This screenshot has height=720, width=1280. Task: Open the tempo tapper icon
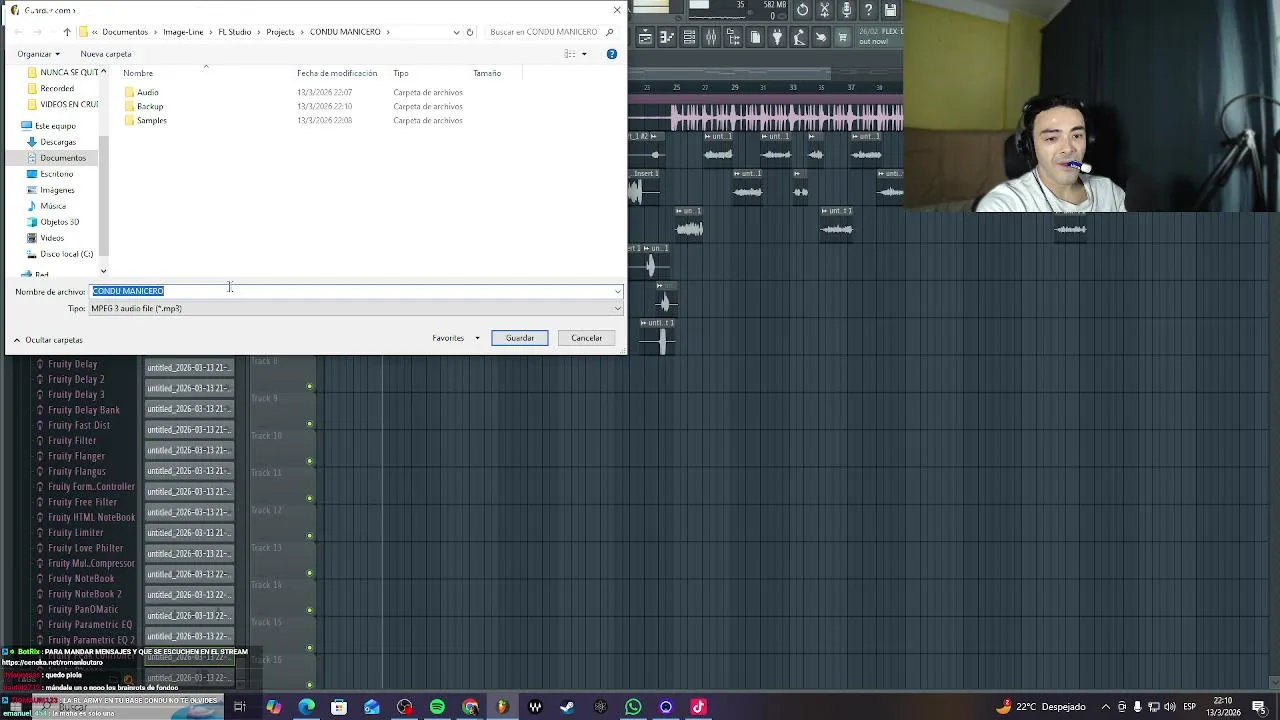[799, 37]
